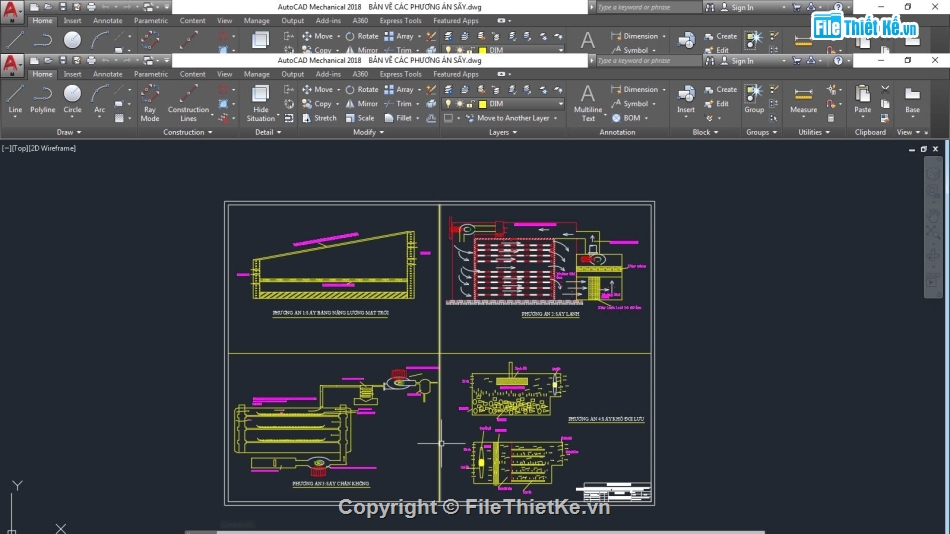This screenshot has height=534, width=950.
Task: Click the Plot printer icon in front window toolbar
Action: coord(91,60)
